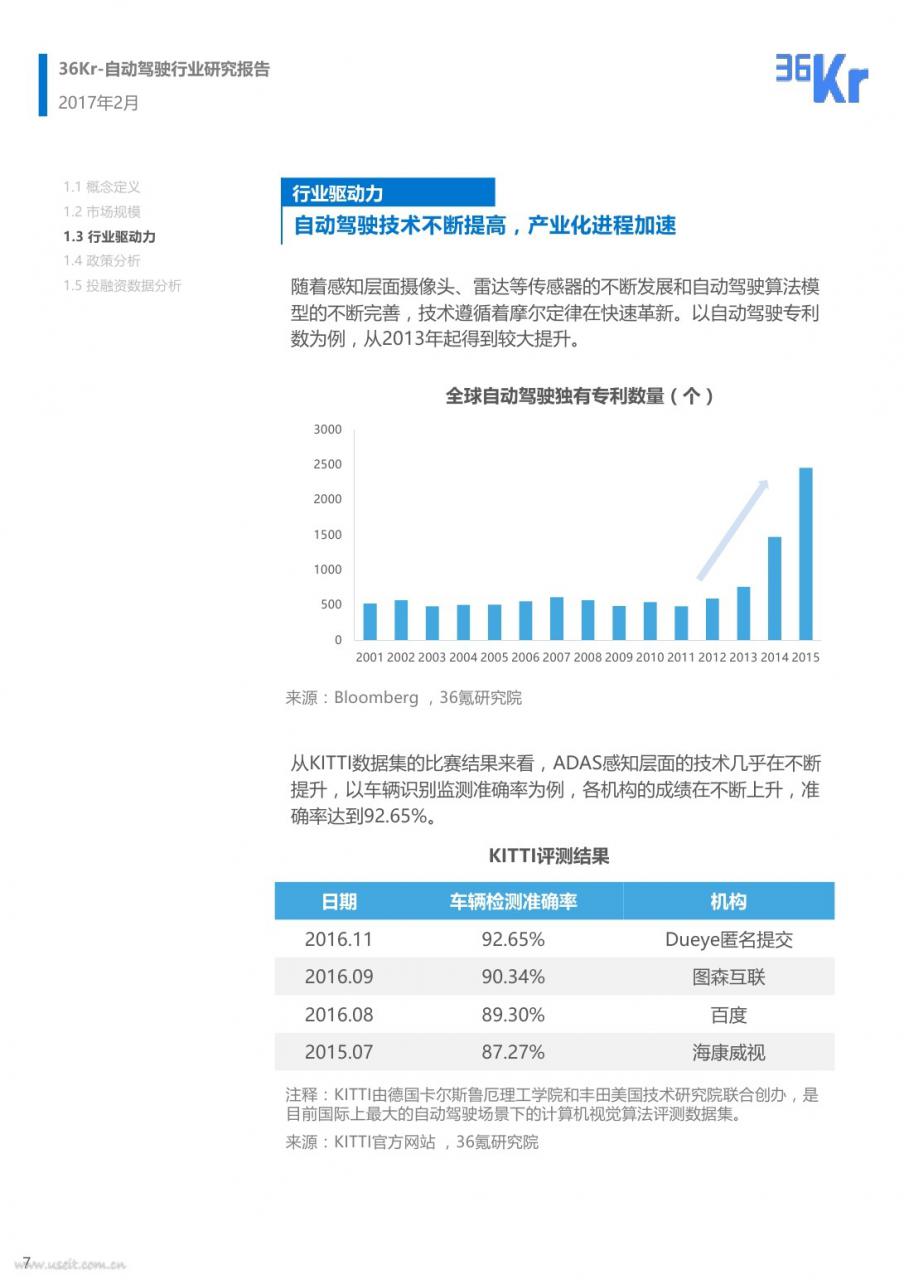Click the 2500 y-axis label
This screenshot has width=904, height=1280.
coord(328,464)
